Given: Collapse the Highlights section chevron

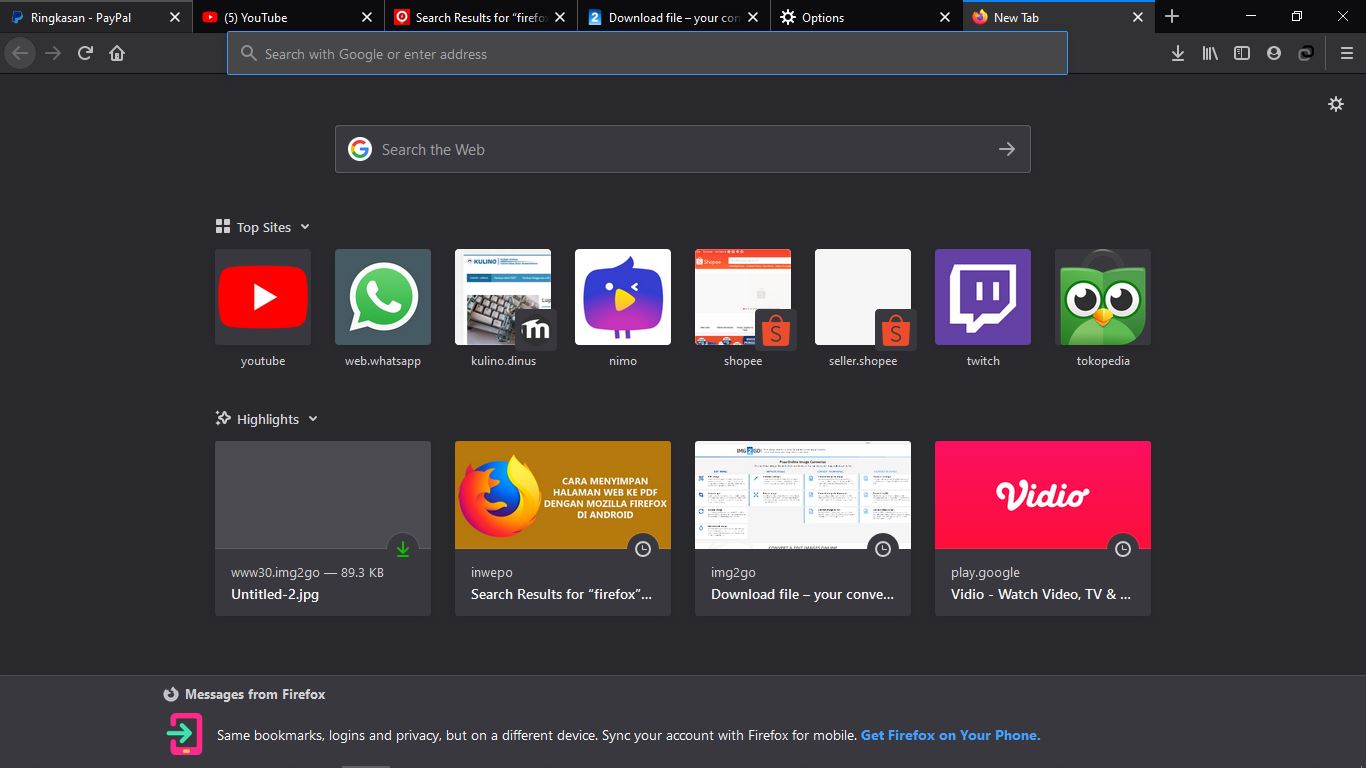Looking at the screenshot, I should tap(313, 419).
